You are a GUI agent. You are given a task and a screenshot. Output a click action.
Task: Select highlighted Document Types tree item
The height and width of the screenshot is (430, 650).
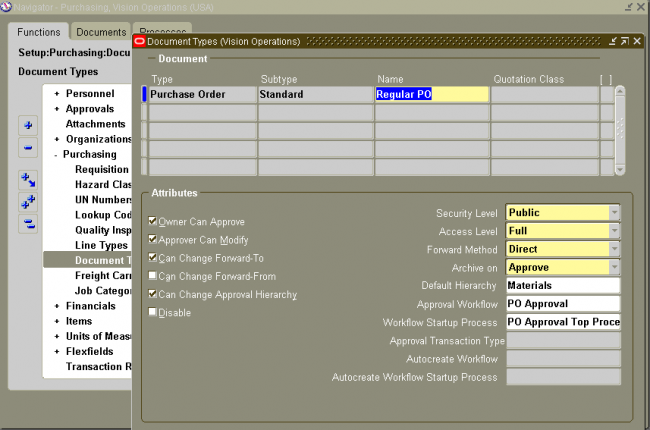click(x=87, y=260)
